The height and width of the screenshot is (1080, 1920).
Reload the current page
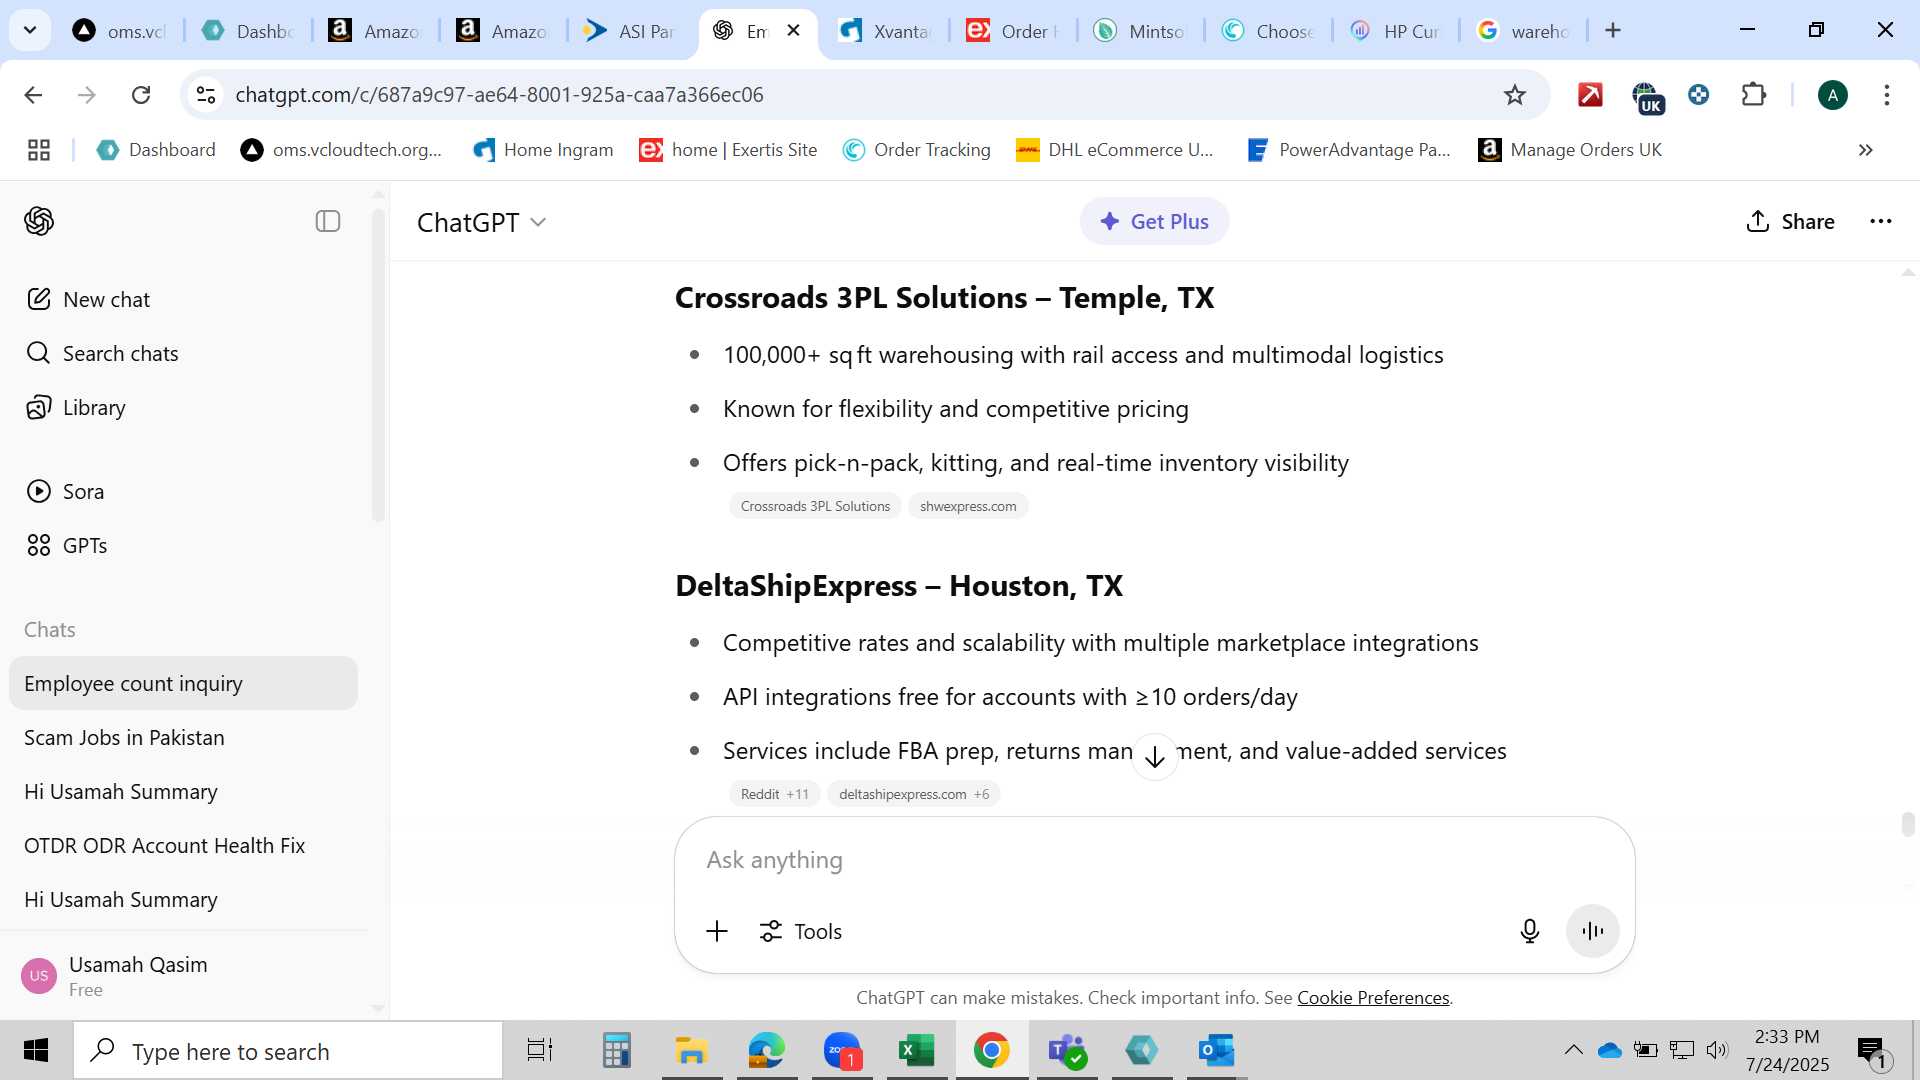(141, 95)
